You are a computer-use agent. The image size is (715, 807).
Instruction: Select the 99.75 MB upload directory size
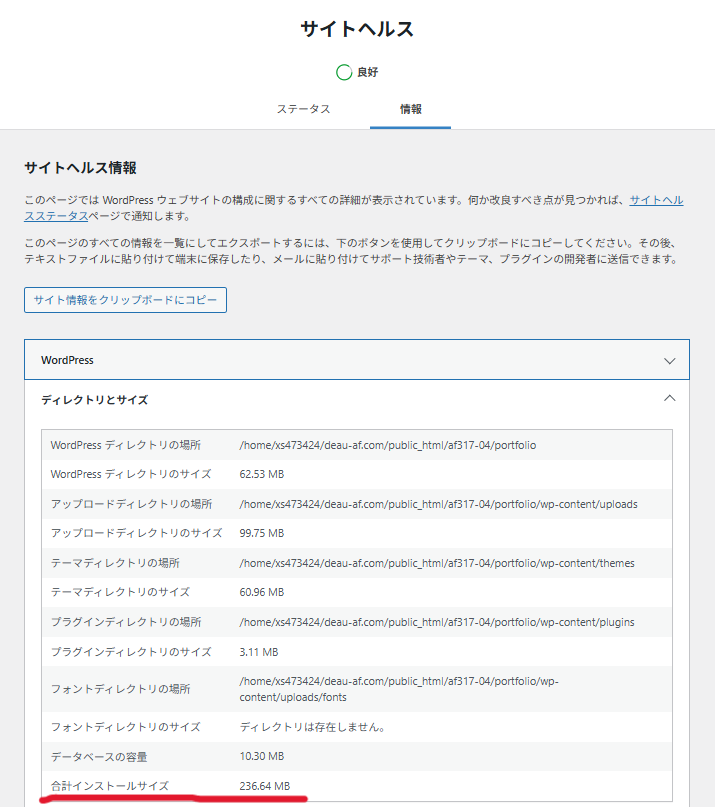pos(261,533)
